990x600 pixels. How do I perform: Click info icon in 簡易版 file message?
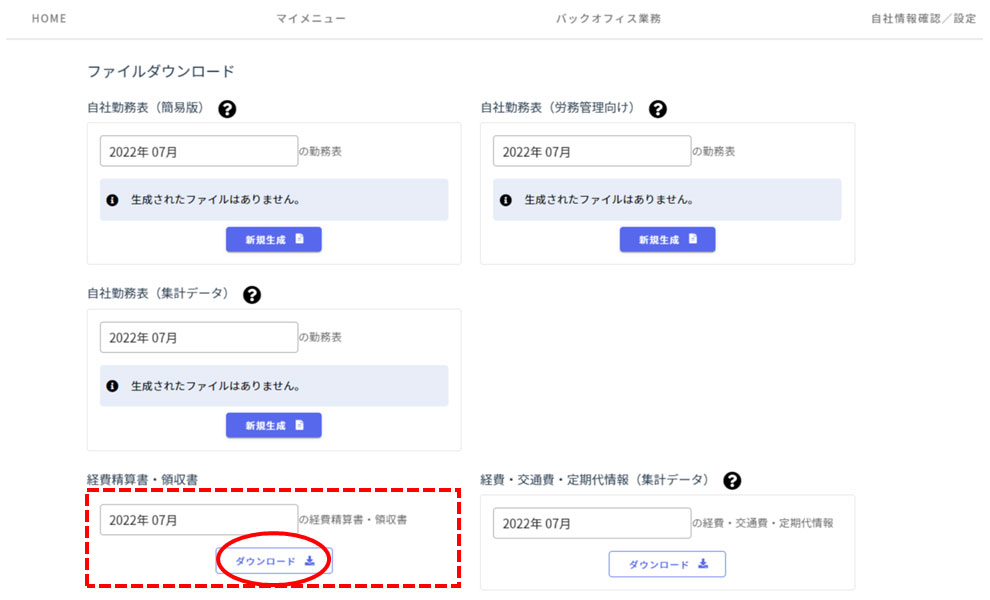click(112, 200)
